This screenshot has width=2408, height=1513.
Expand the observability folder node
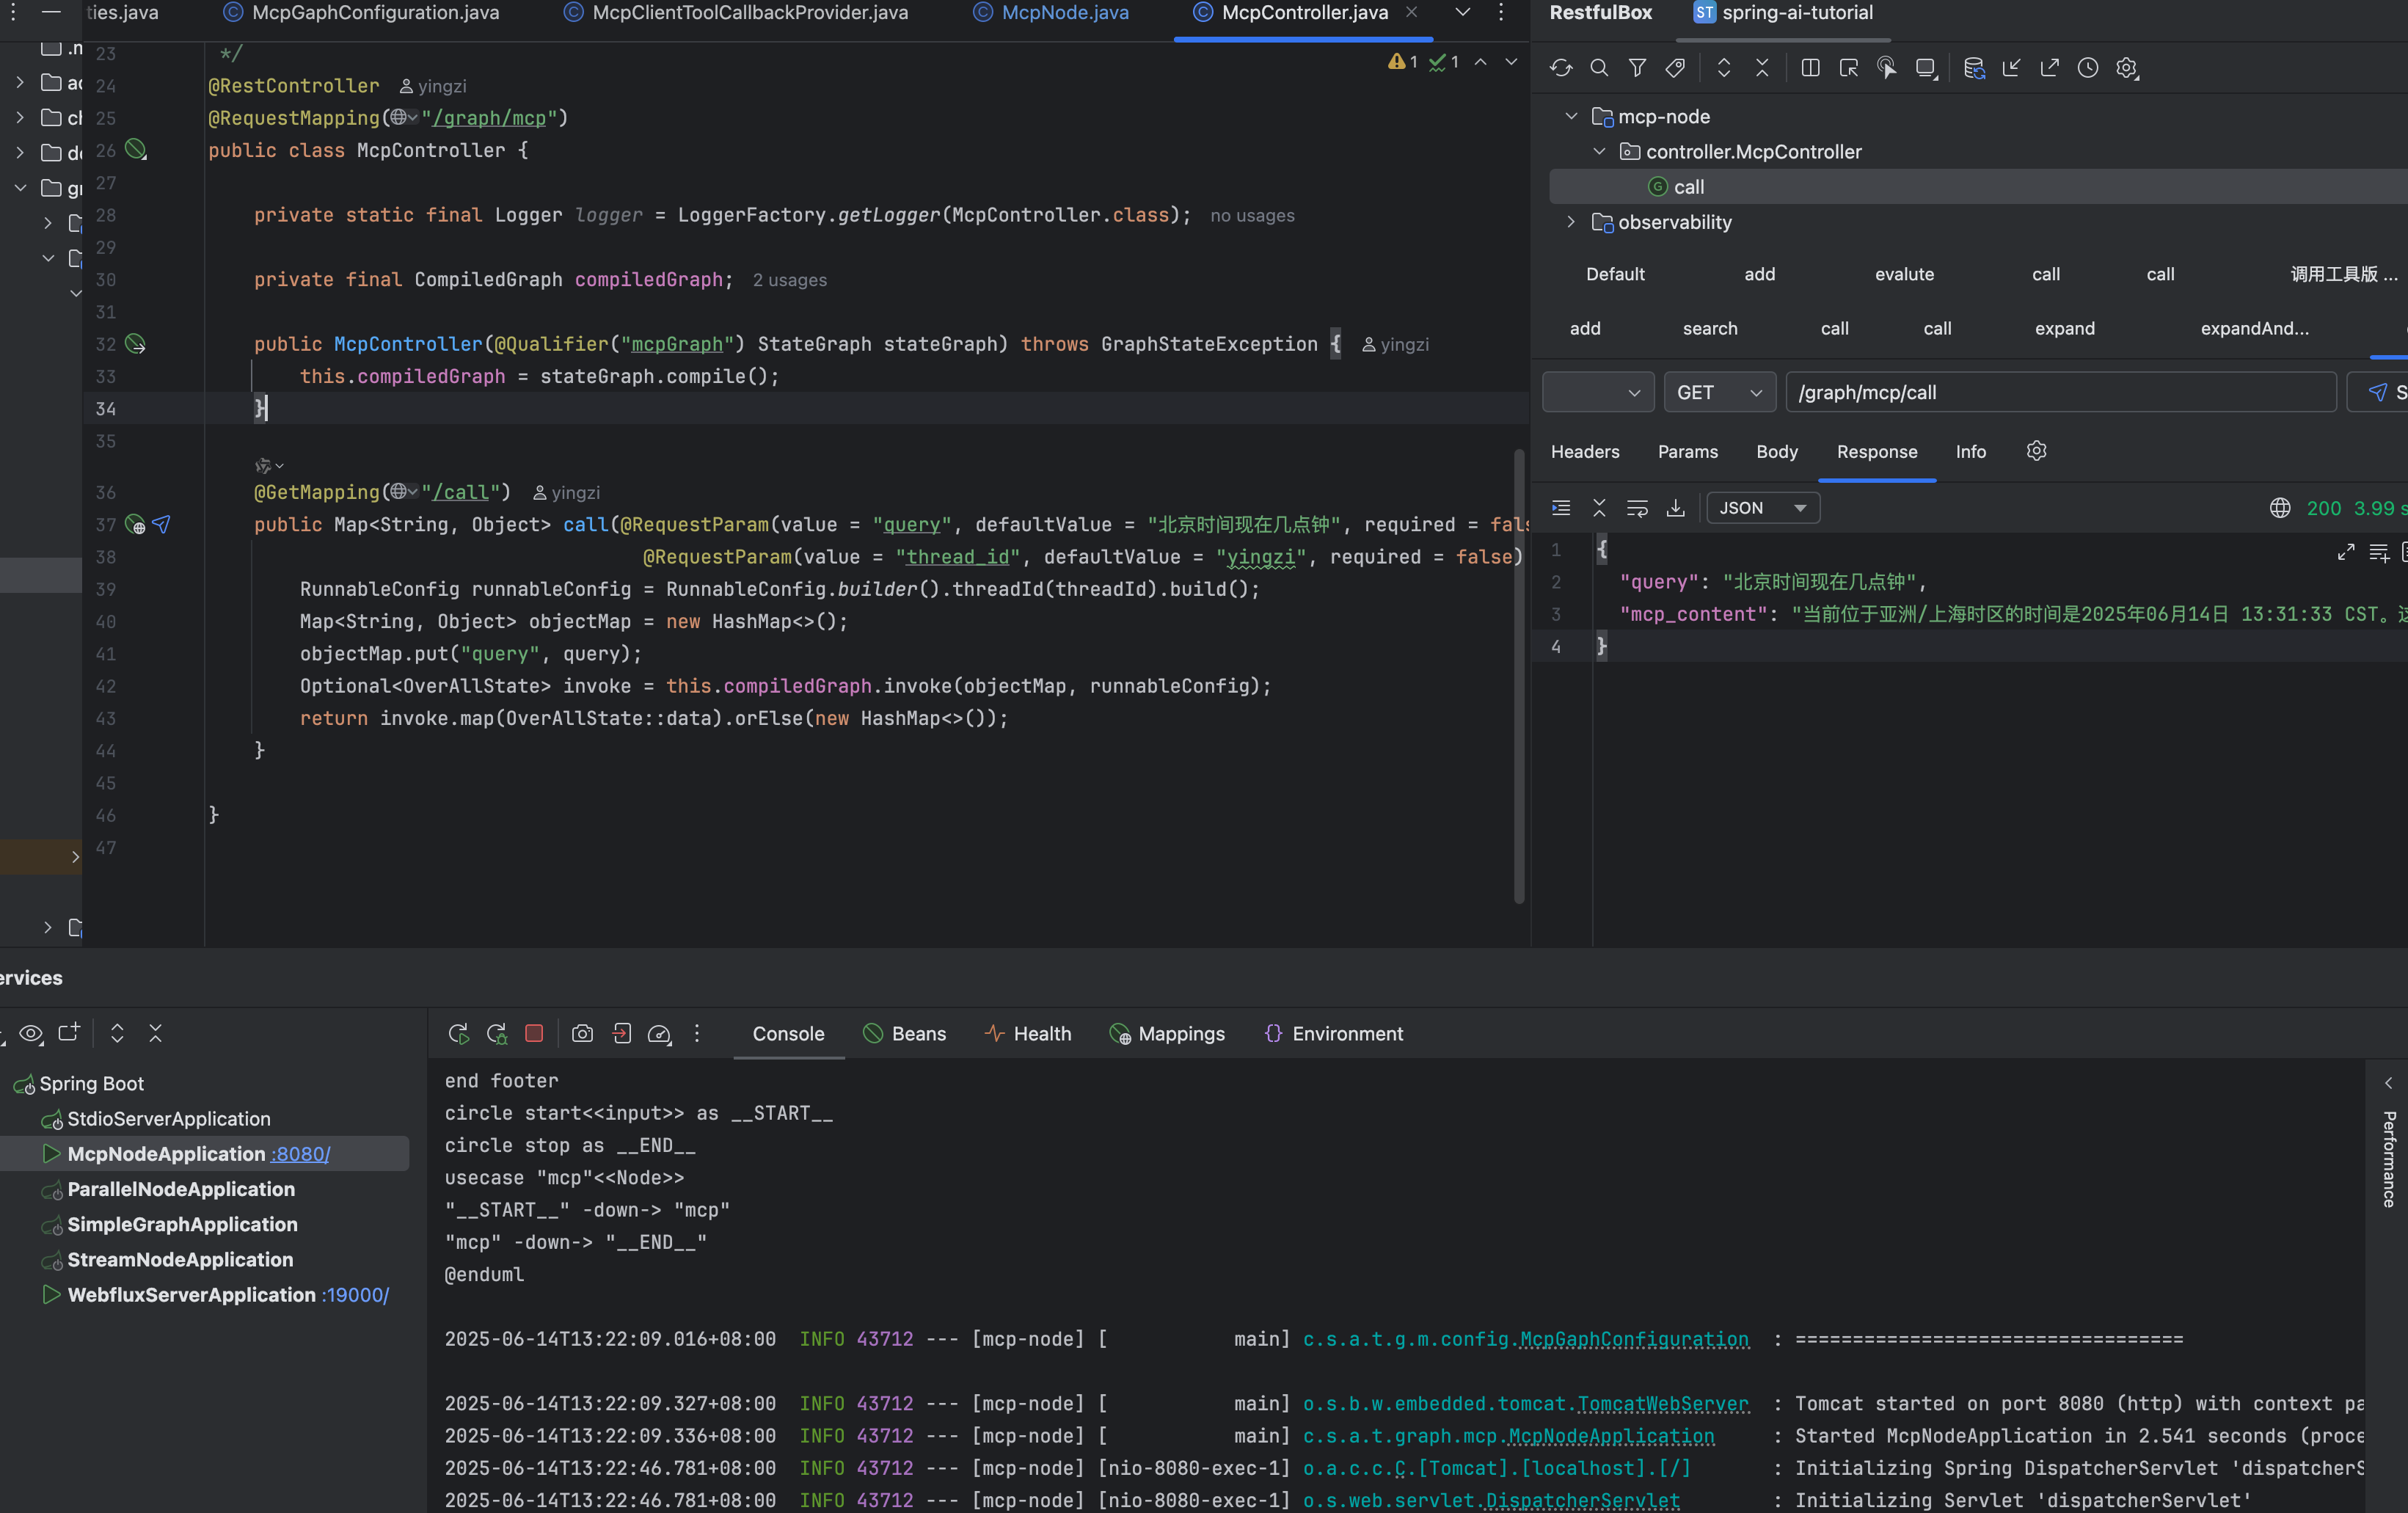[x=1571, y=222]
